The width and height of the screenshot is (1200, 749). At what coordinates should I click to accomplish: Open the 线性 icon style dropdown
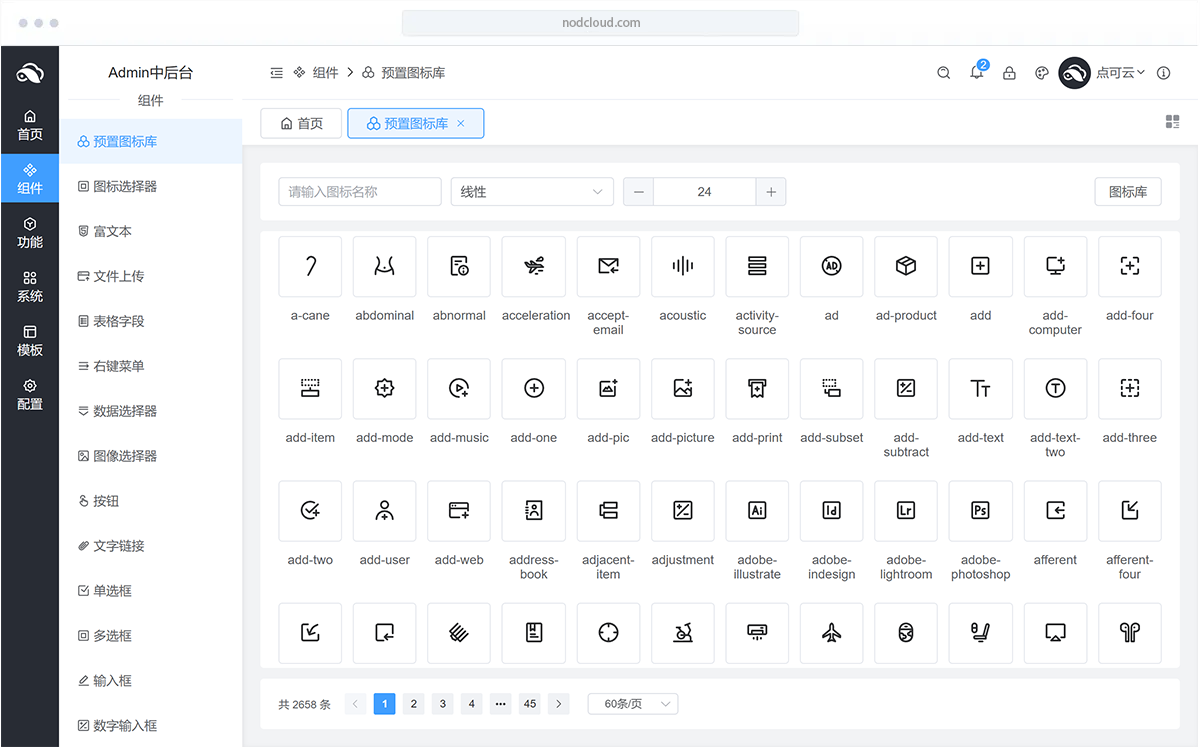[x=532, y=192]
